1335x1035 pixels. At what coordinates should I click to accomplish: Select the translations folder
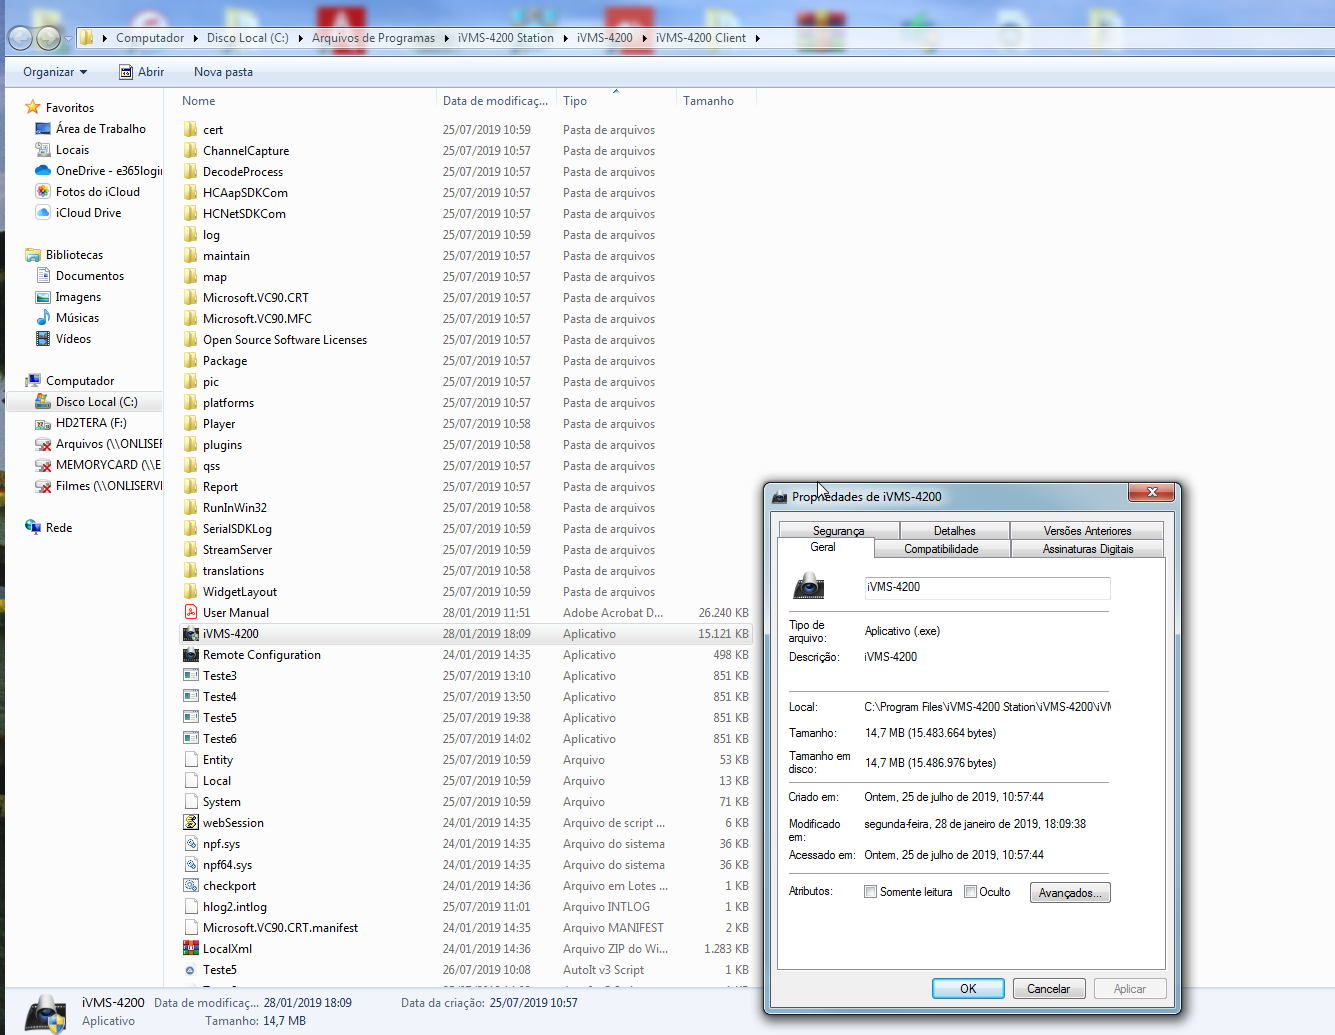pyautogui.click(x=233, y=571)
